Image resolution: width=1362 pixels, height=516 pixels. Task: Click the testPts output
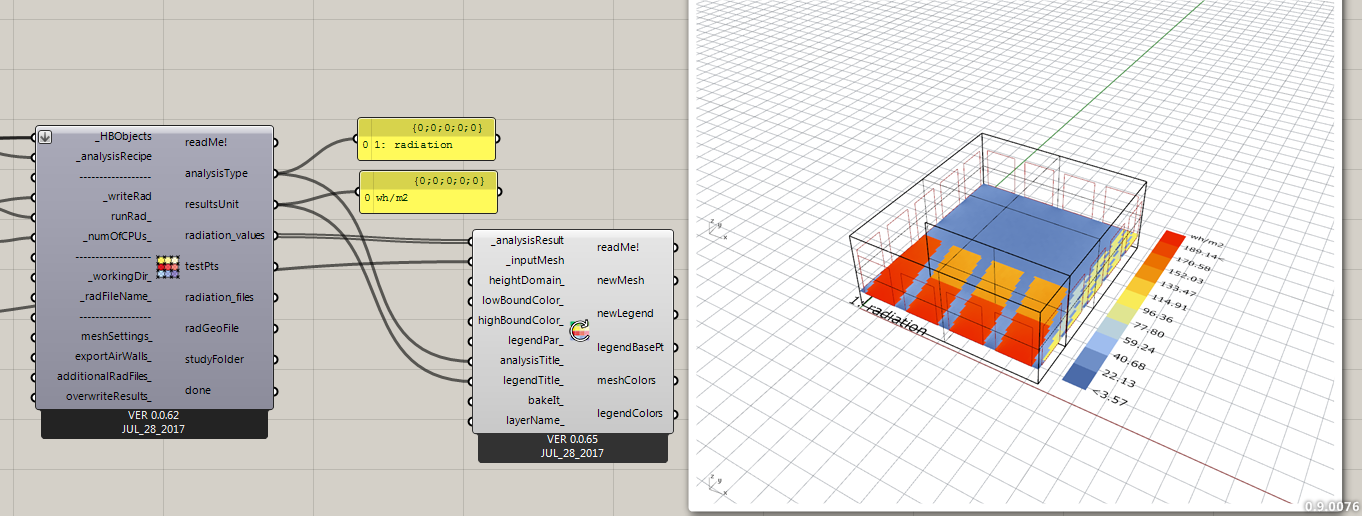point(201,266)
